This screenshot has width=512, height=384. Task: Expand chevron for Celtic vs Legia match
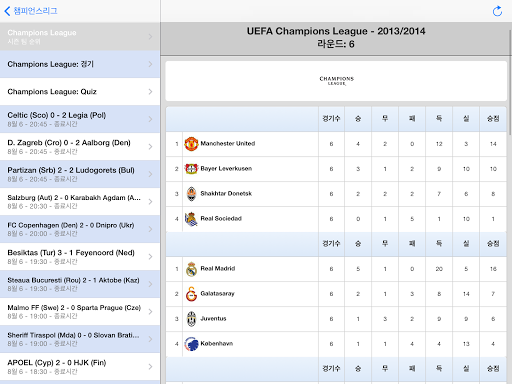click(150, 119)
